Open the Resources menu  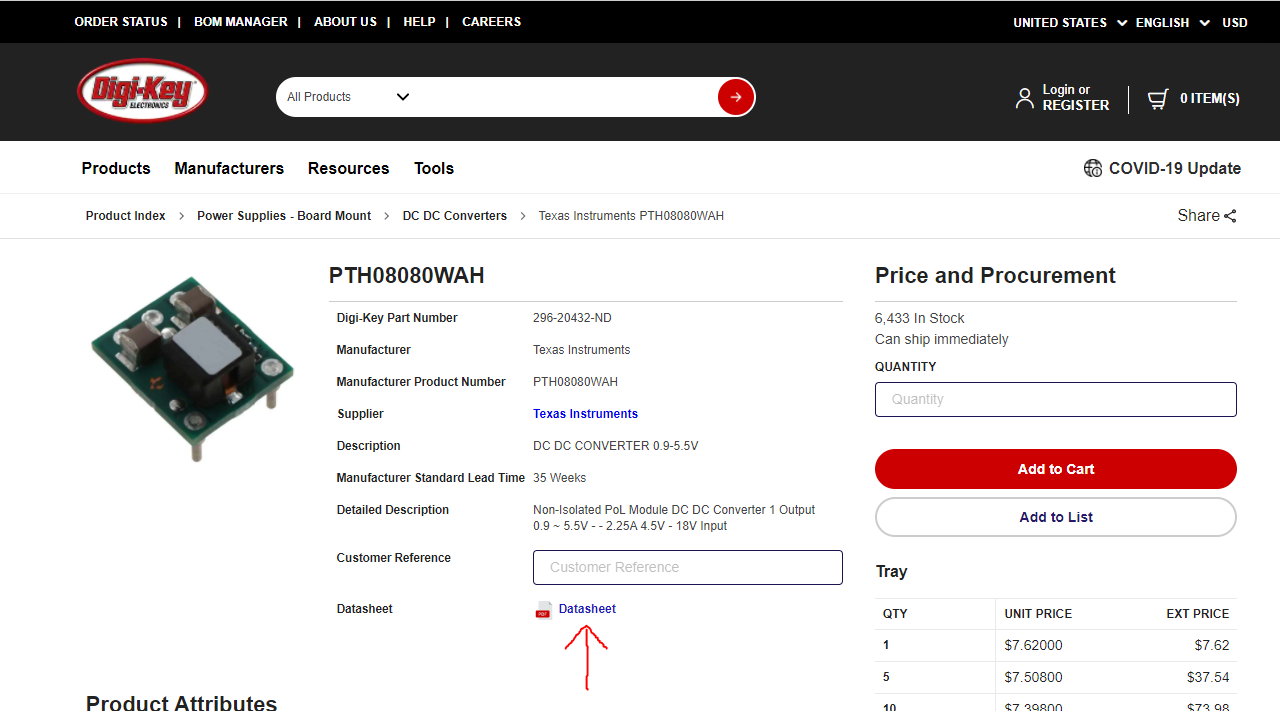(x=348, y=168)
